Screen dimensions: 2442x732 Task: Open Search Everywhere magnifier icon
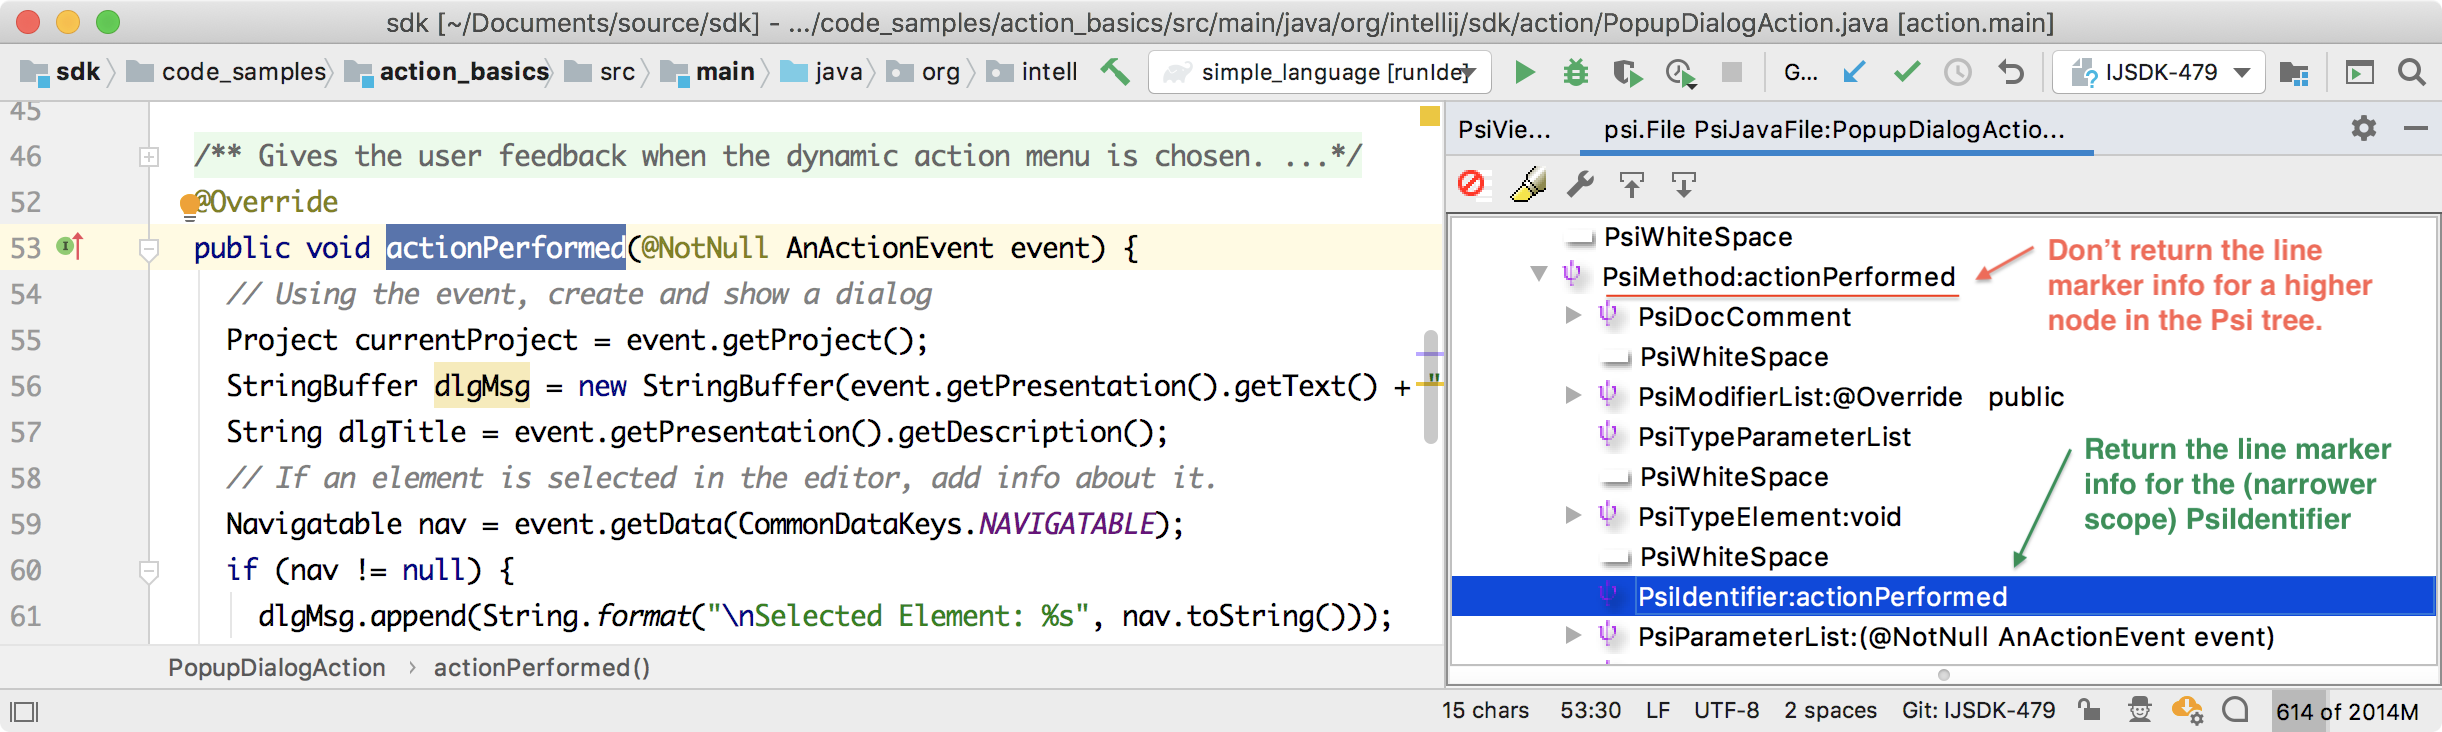[2411, 72]
